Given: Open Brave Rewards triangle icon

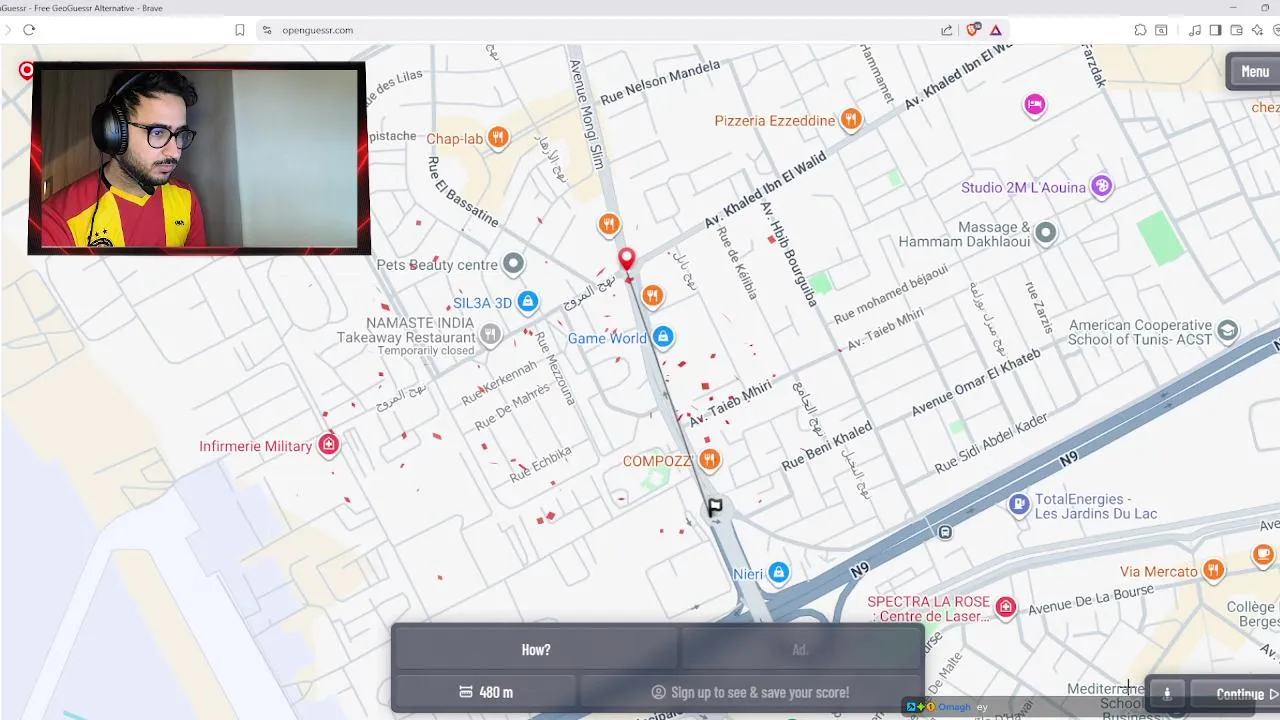Looking at the screenshot, I should (996, 30).
